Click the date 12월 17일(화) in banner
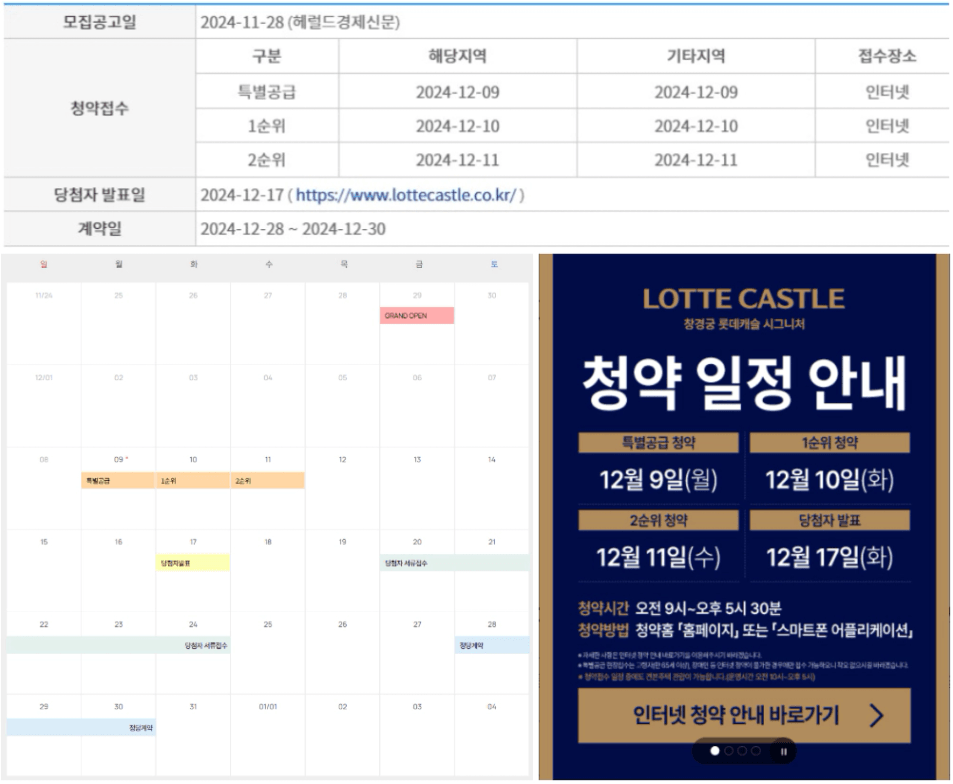 [830, 557]
